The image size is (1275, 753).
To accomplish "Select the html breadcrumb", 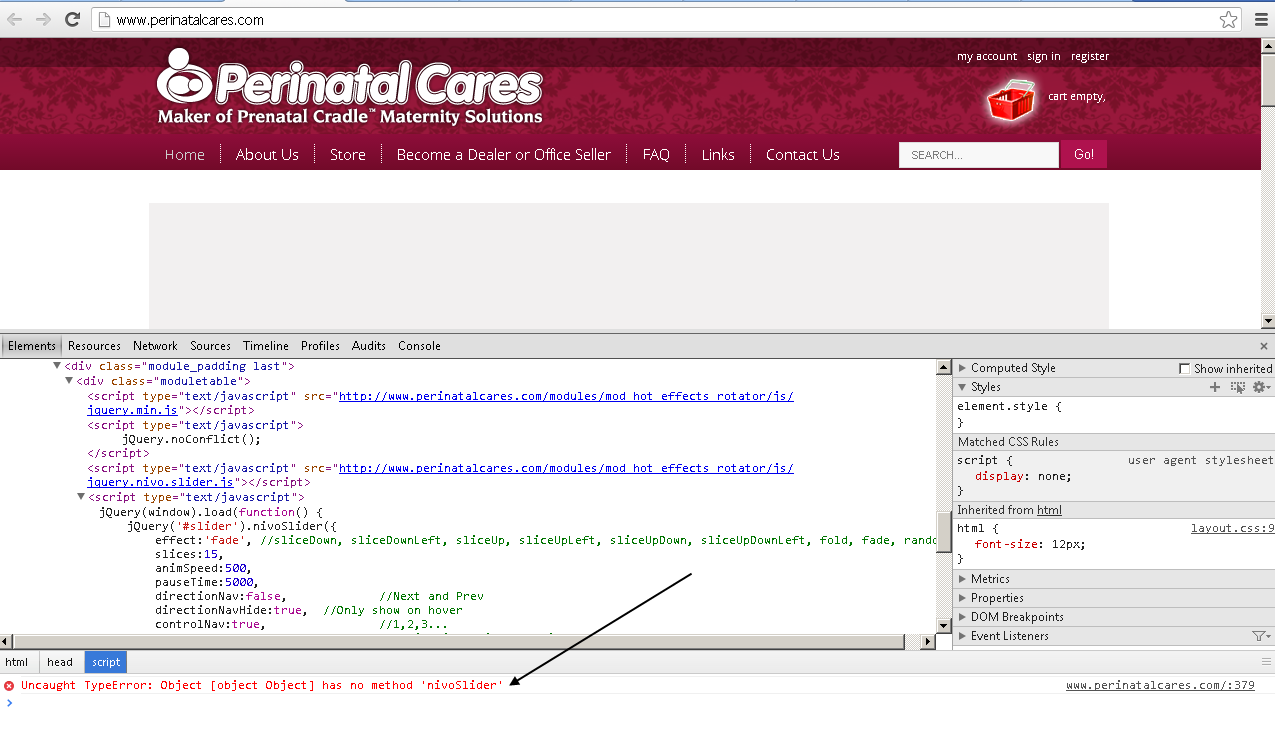I will point(17,662).
